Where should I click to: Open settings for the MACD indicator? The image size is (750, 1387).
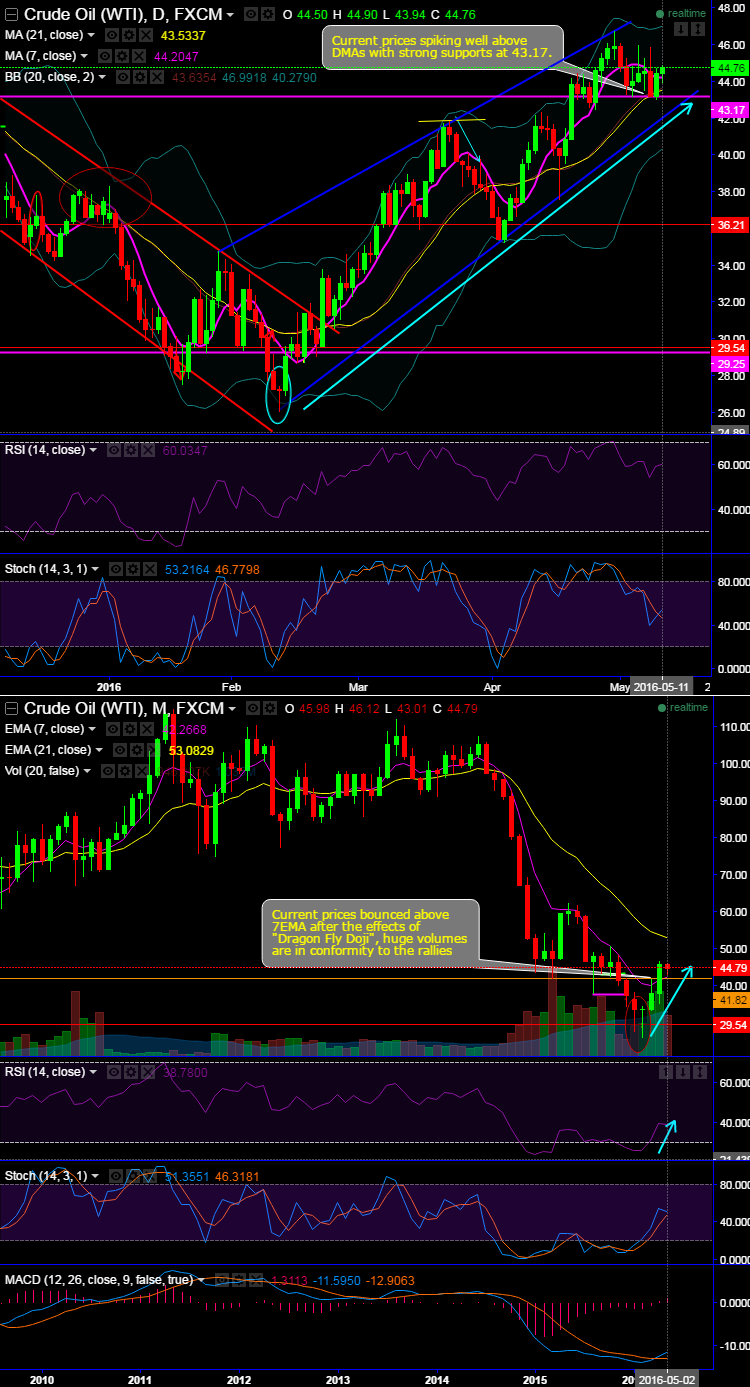tap(239, 1280)
